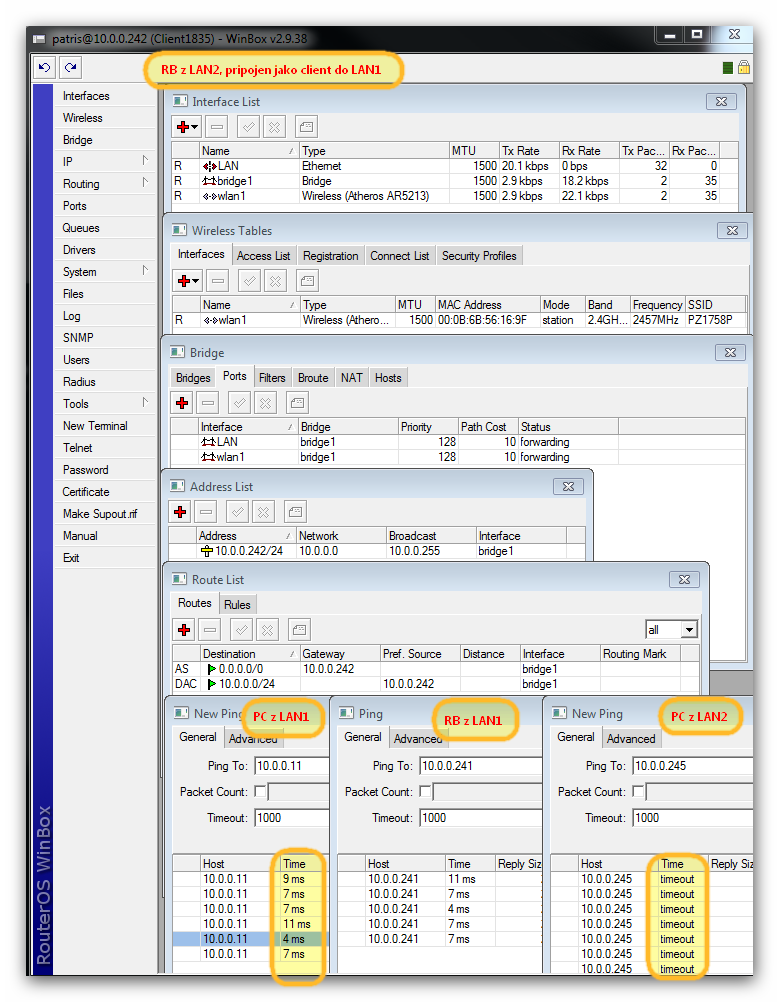Click the minus remove button in Route List
This screenshot has height=1002, width=779.
click(210, 629)
